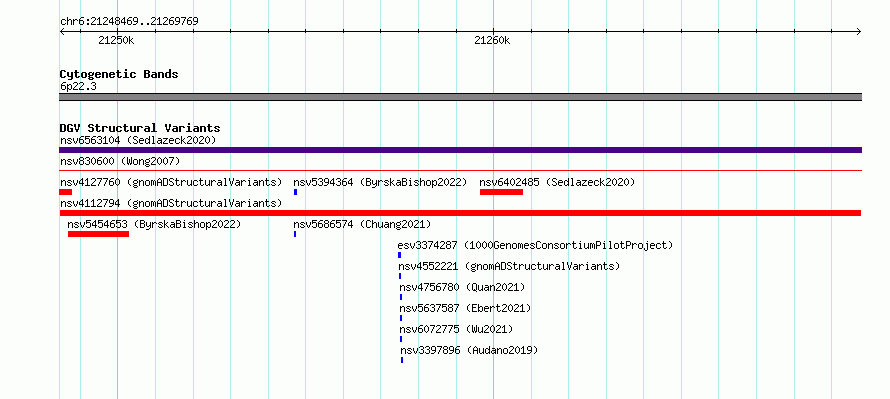Click the Cytogenetic Bands track title
Viewport: 890px width, 399px height.
click(119, 74)
